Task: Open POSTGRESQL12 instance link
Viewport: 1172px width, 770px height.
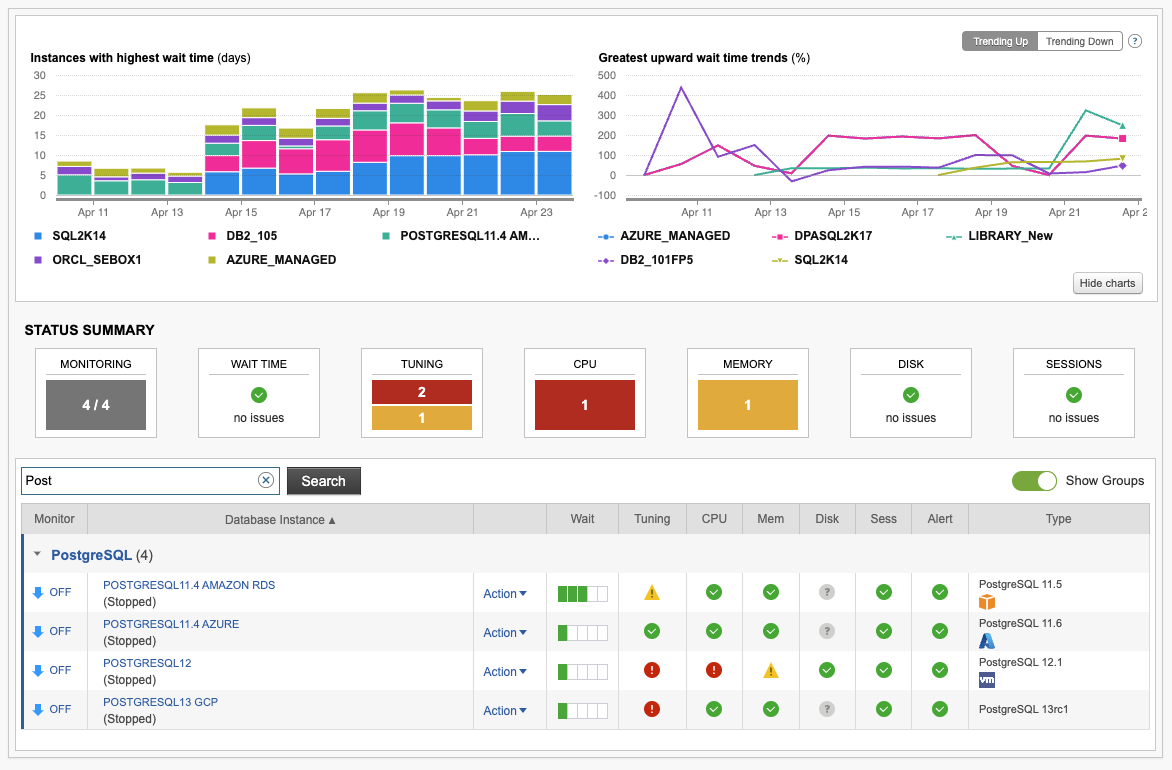Action: tap(147, 662)
